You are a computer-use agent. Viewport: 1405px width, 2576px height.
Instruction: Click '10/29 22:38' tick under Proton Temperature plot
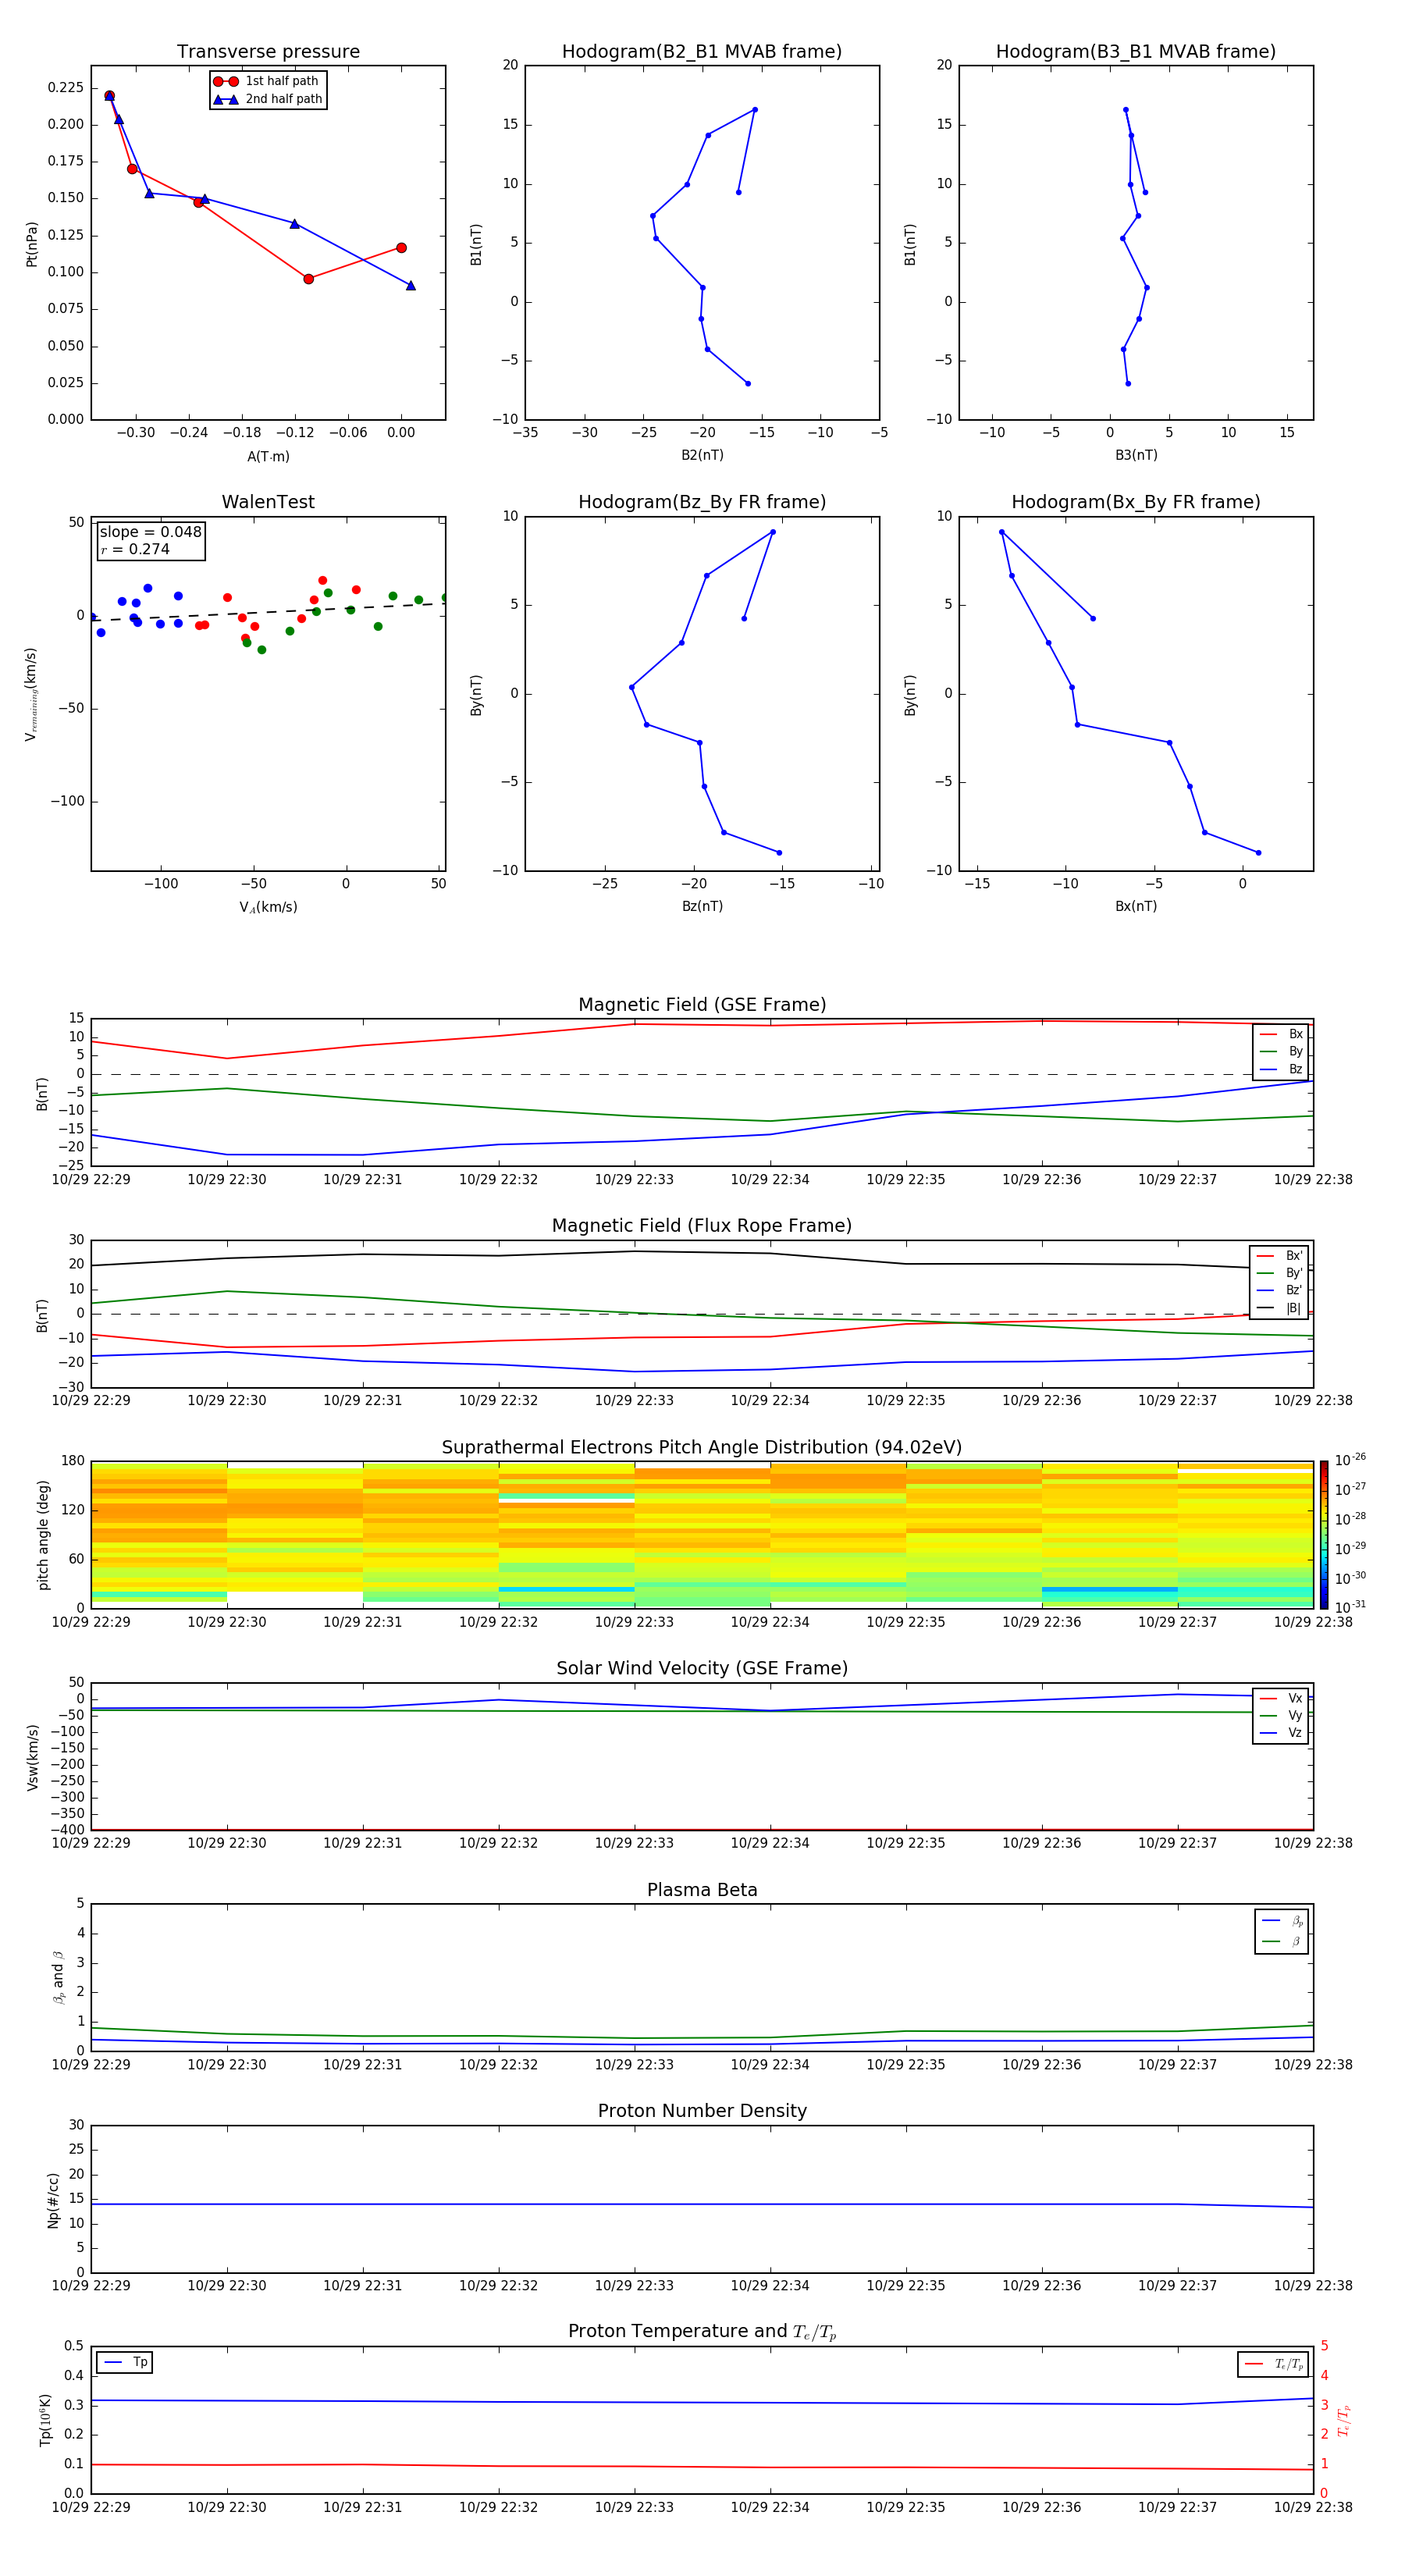1313,2507
